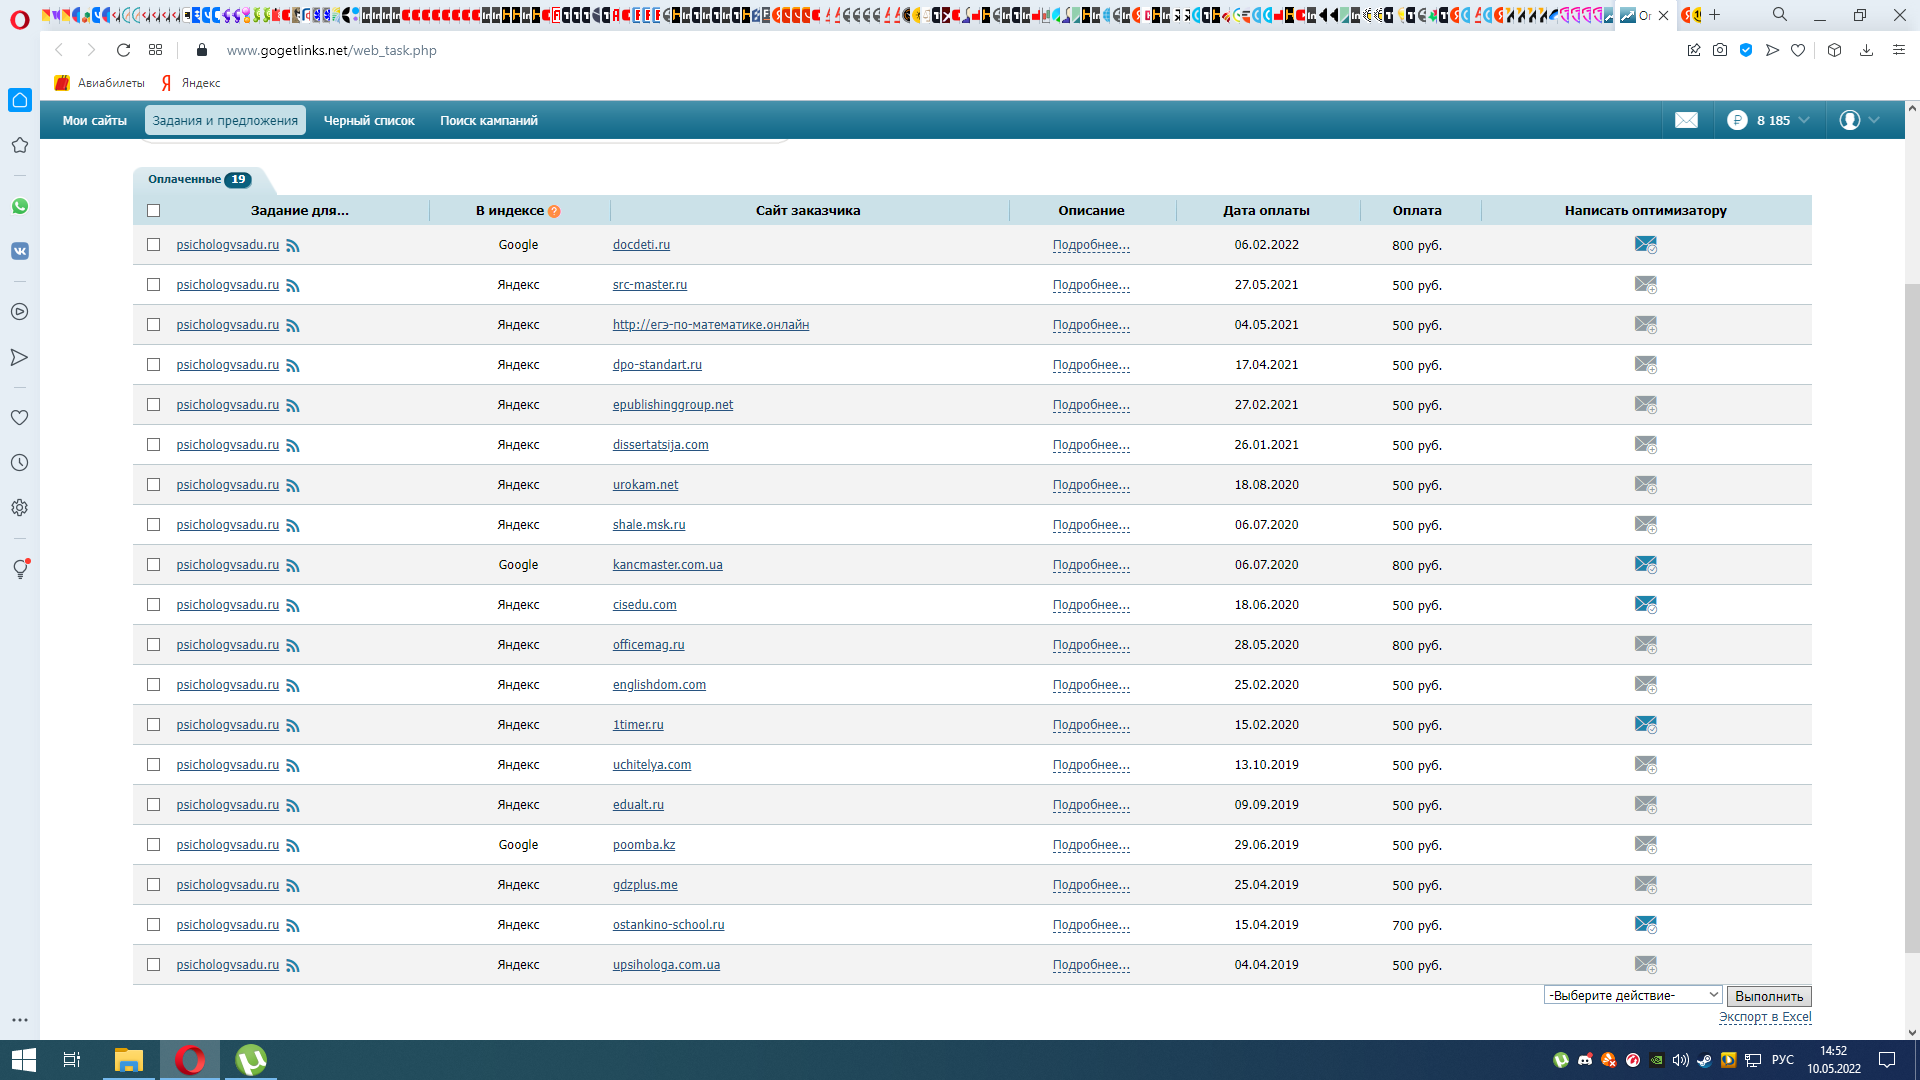
Task: Open Черный список menu item
Action: point(369,120)
